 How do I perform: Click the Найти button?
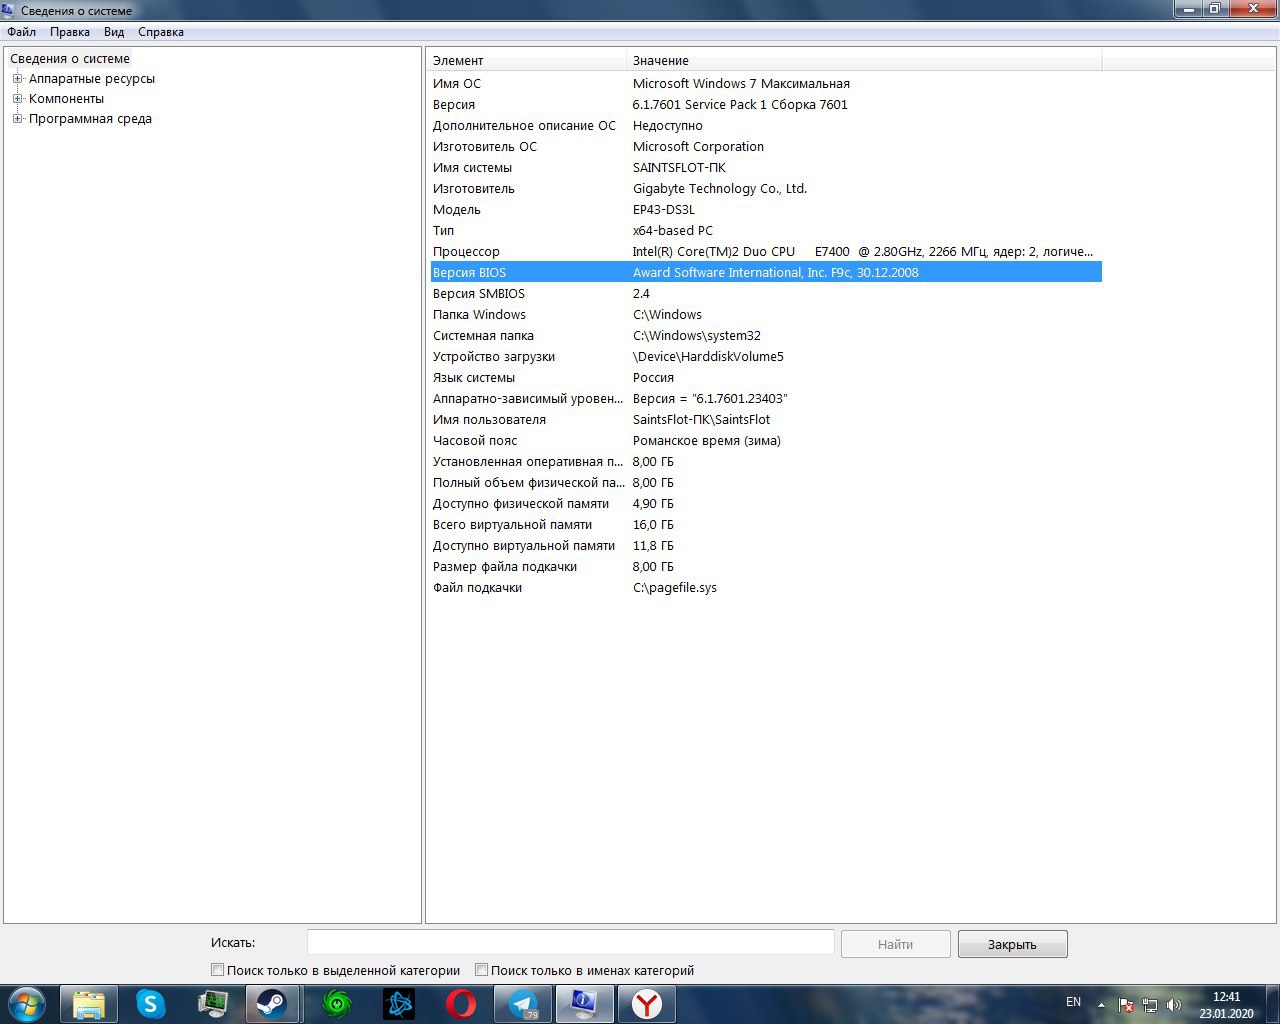click(x=895, y=944)
